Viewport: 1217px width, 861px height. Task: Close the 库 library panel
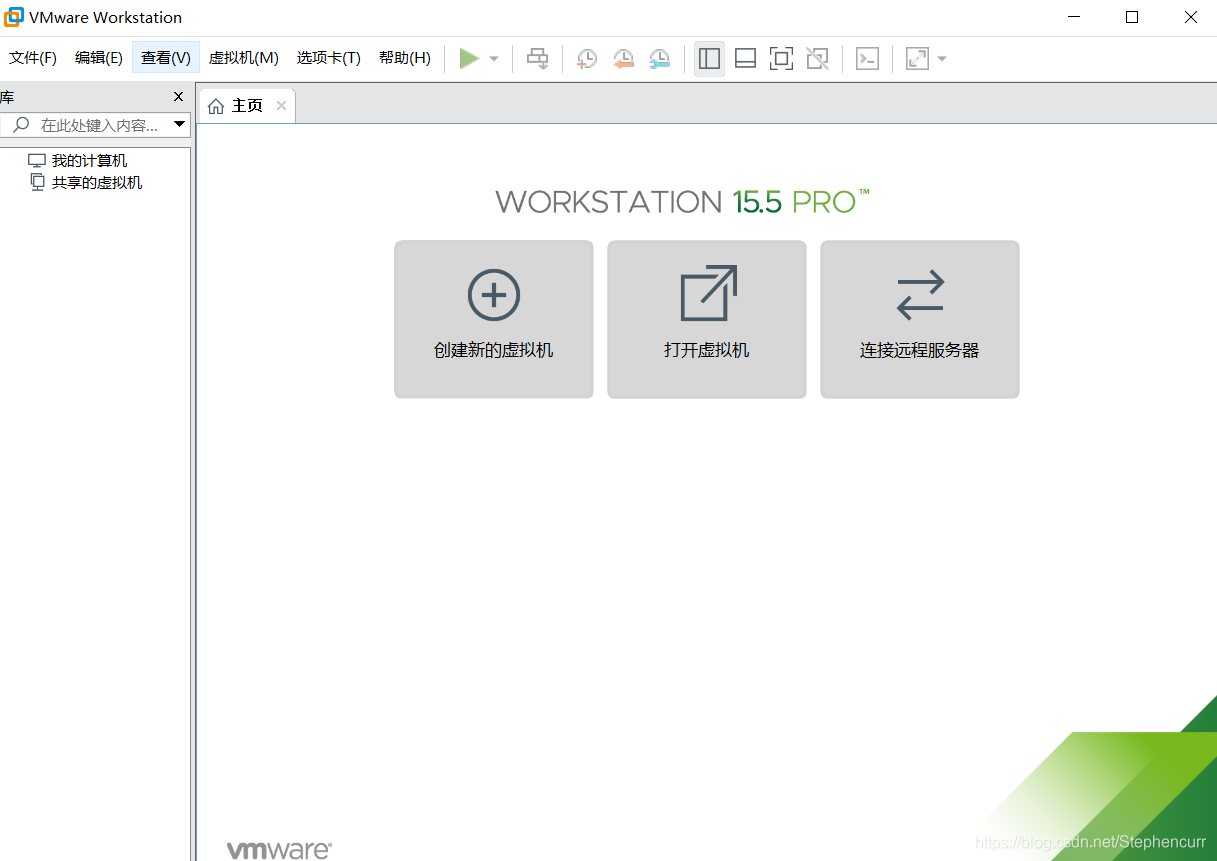click(x=178, y=97)
